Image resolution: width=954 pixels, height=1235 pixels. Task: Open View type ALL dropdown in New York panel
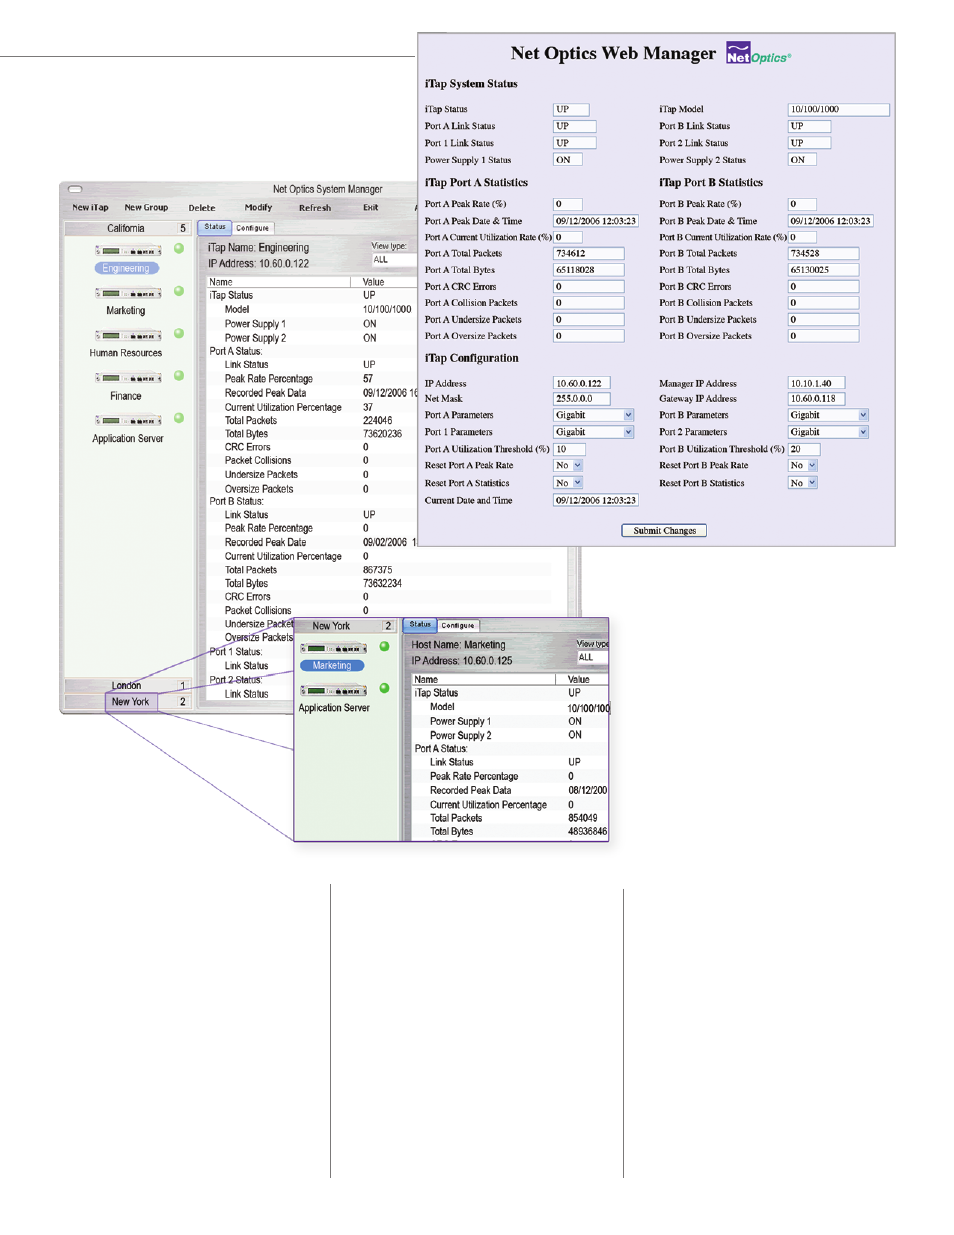[x=592, y=657]
